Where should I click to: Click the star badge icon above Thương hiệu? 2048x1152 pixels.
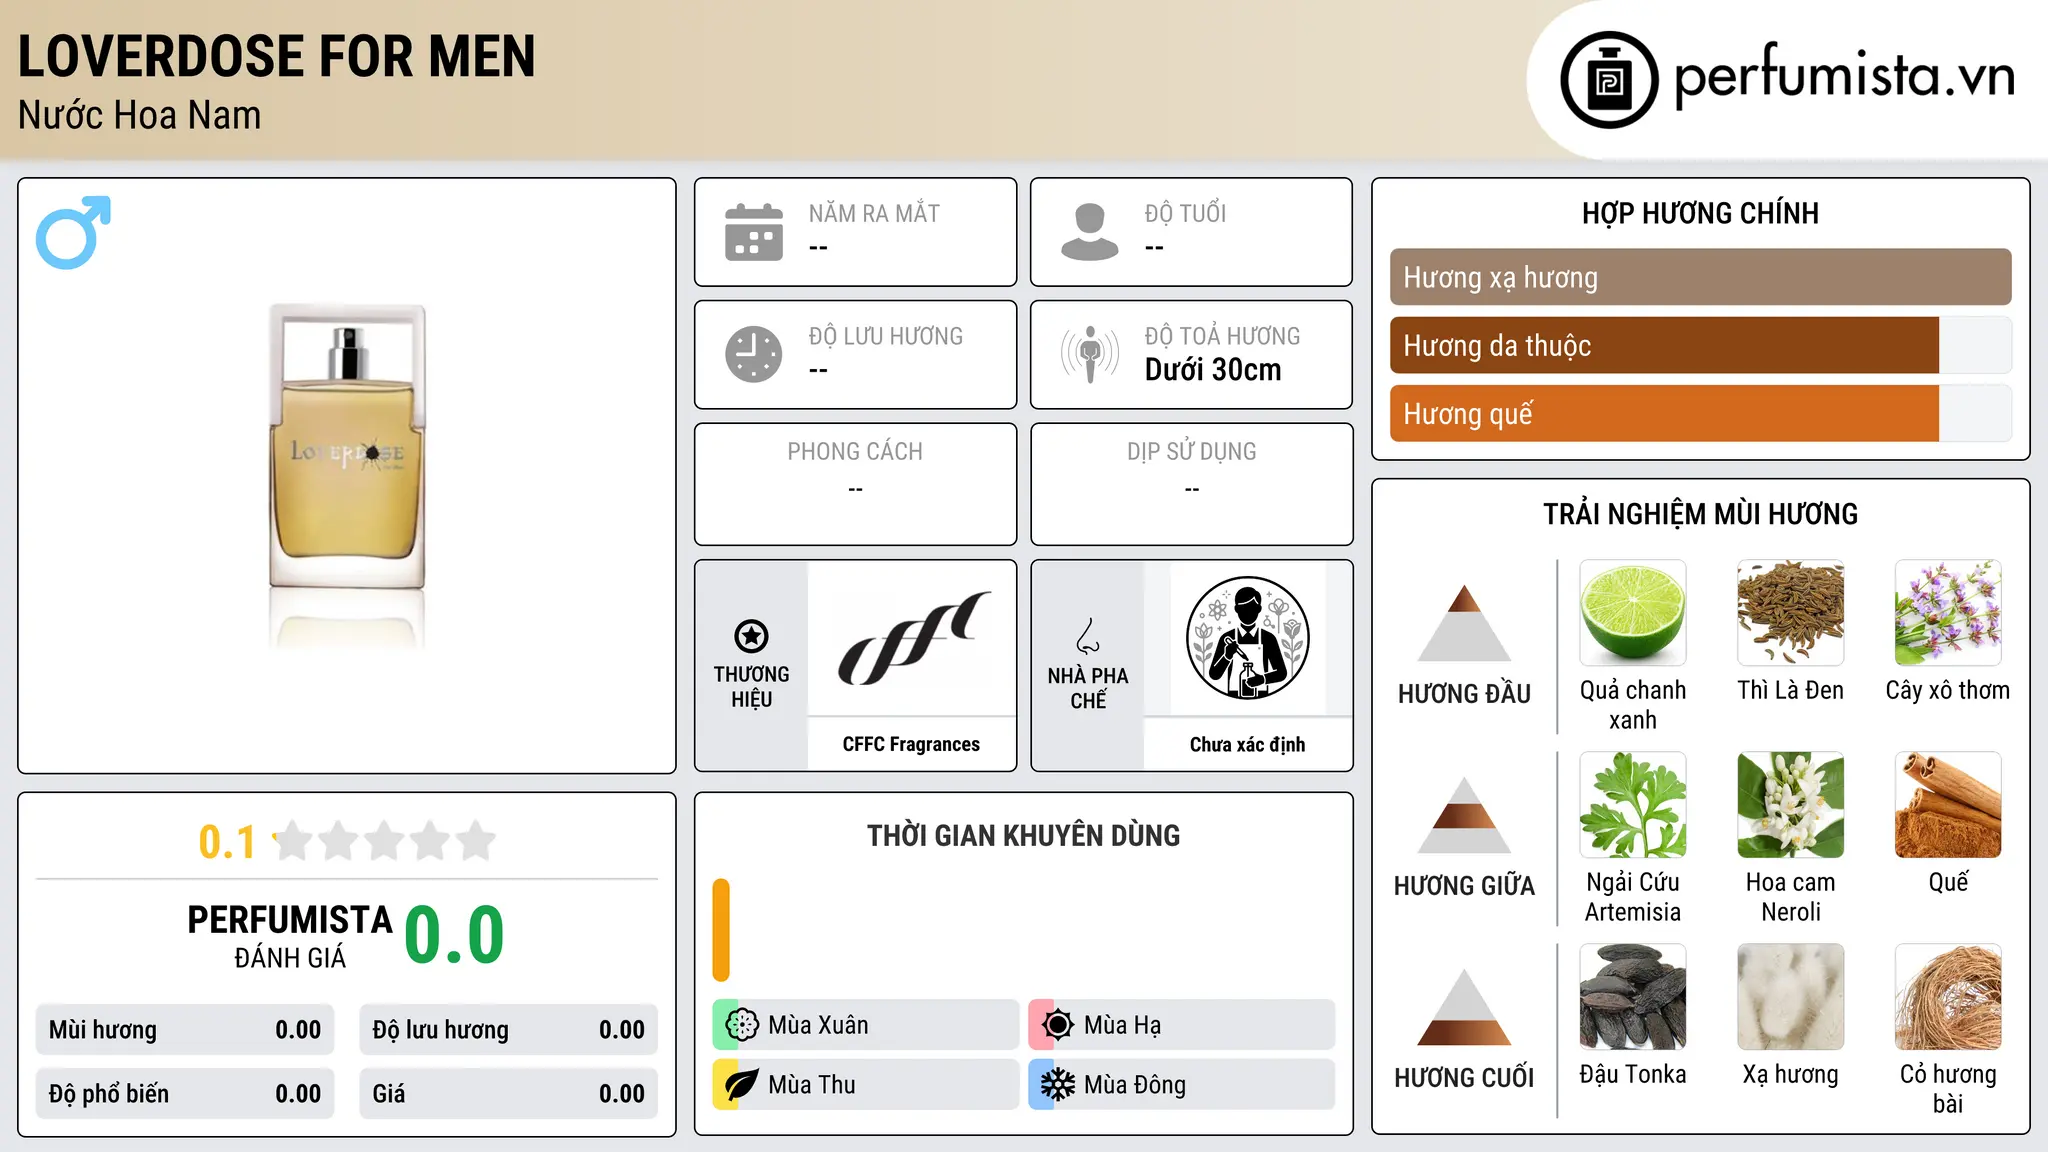pyautogui.click(x=751, y=636)
